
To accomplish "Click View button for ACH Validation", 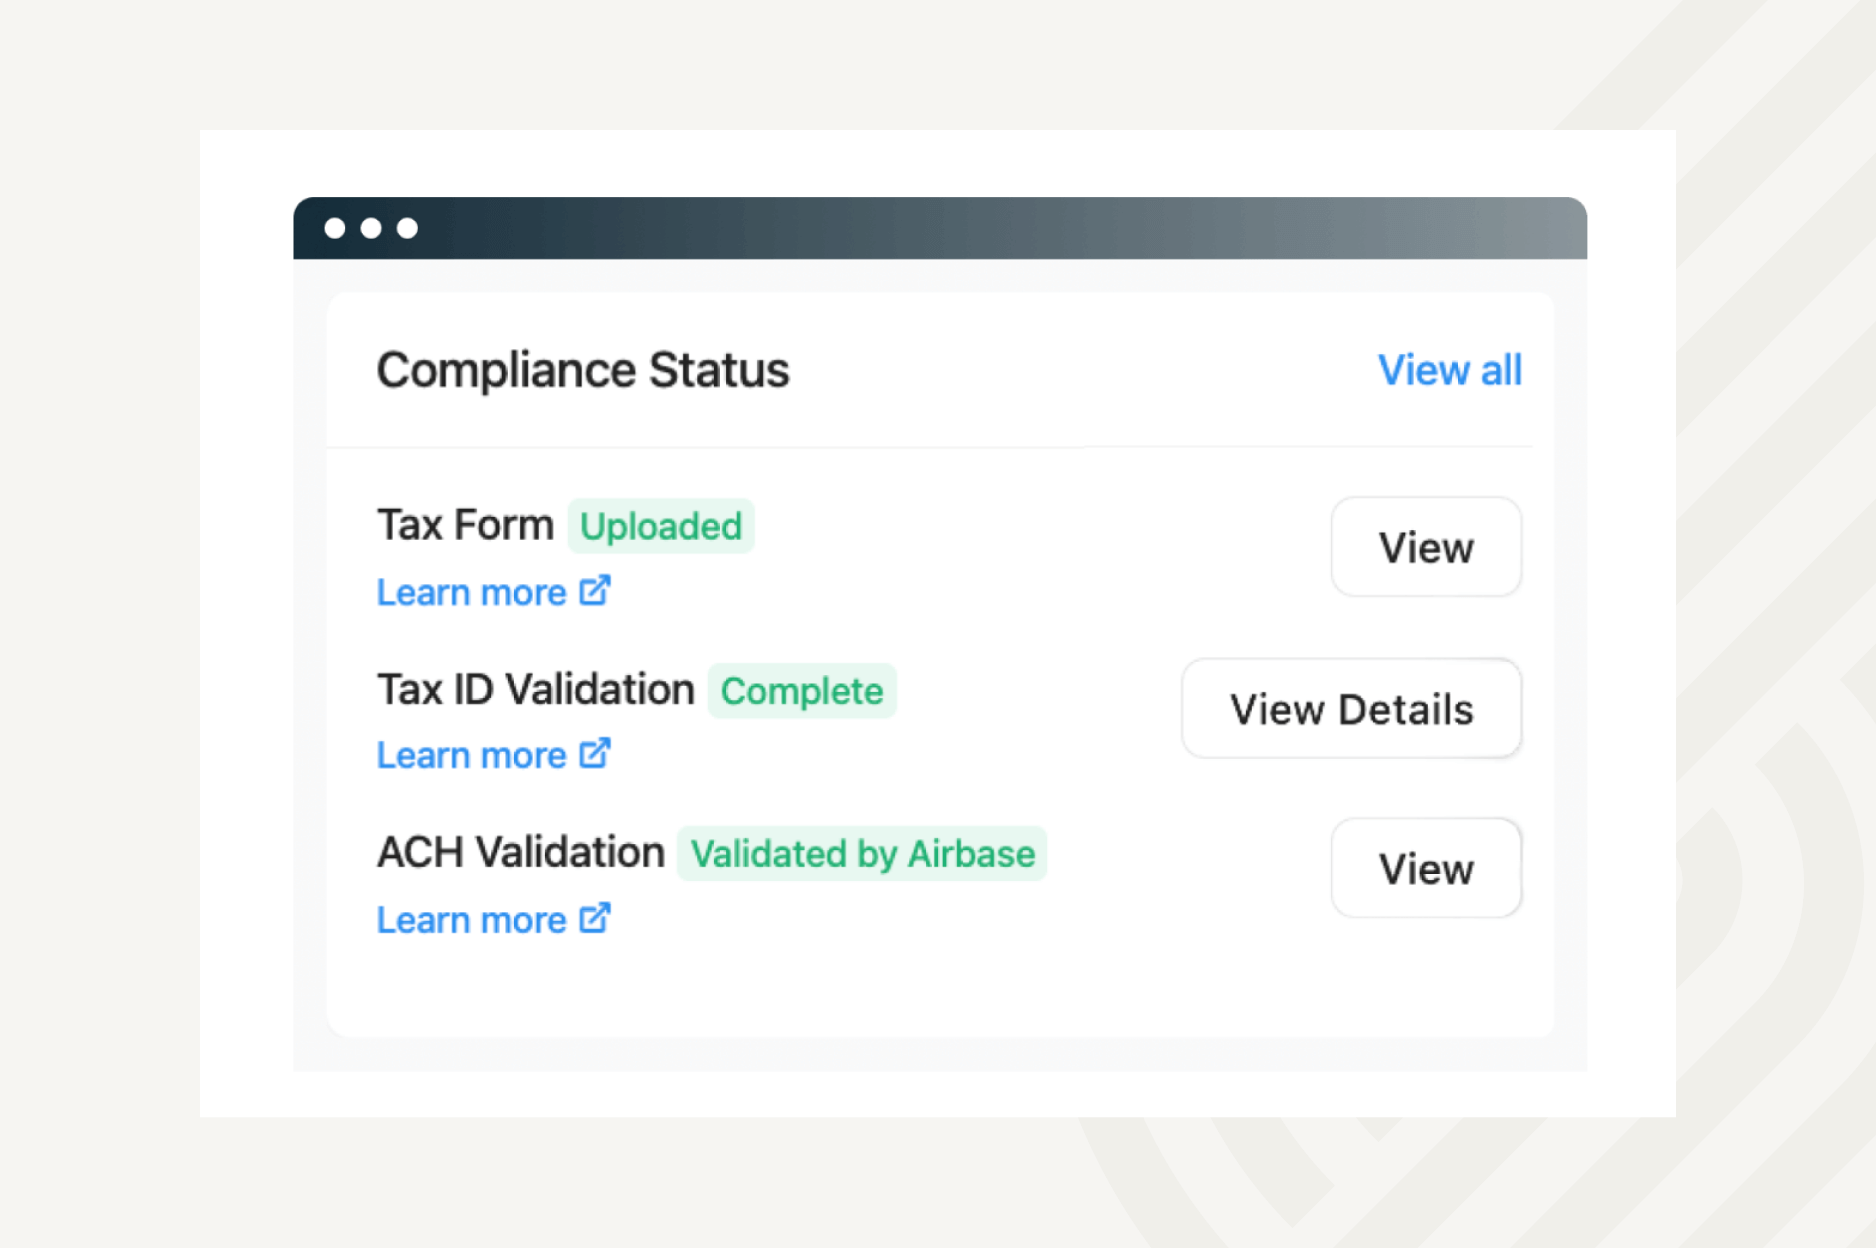I will [x=1426, y=868].
